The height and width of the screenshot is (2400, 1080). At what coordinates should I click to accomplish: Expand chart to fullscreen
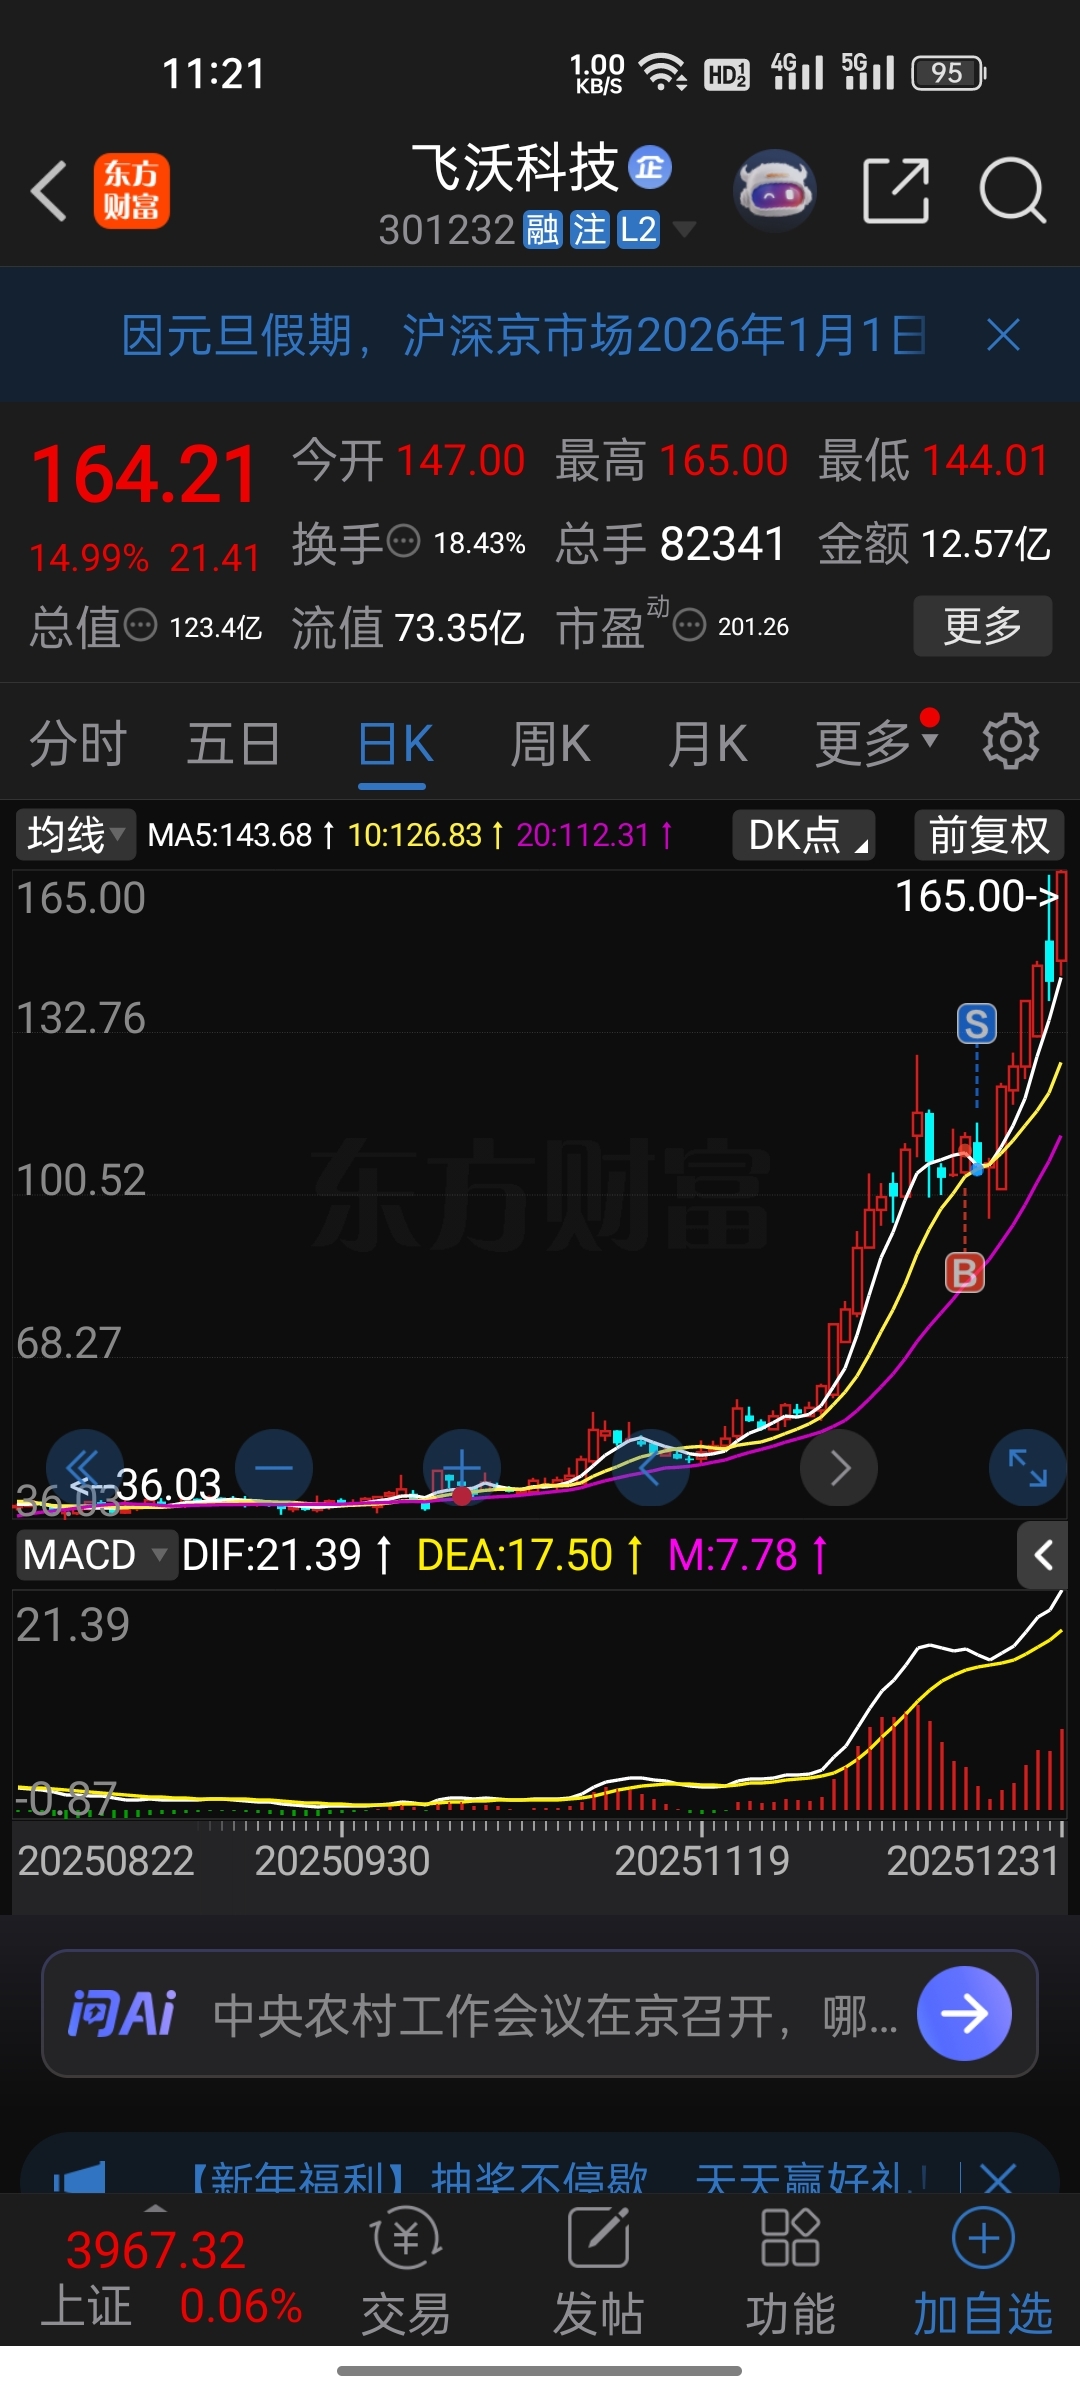(1028, 1468)
